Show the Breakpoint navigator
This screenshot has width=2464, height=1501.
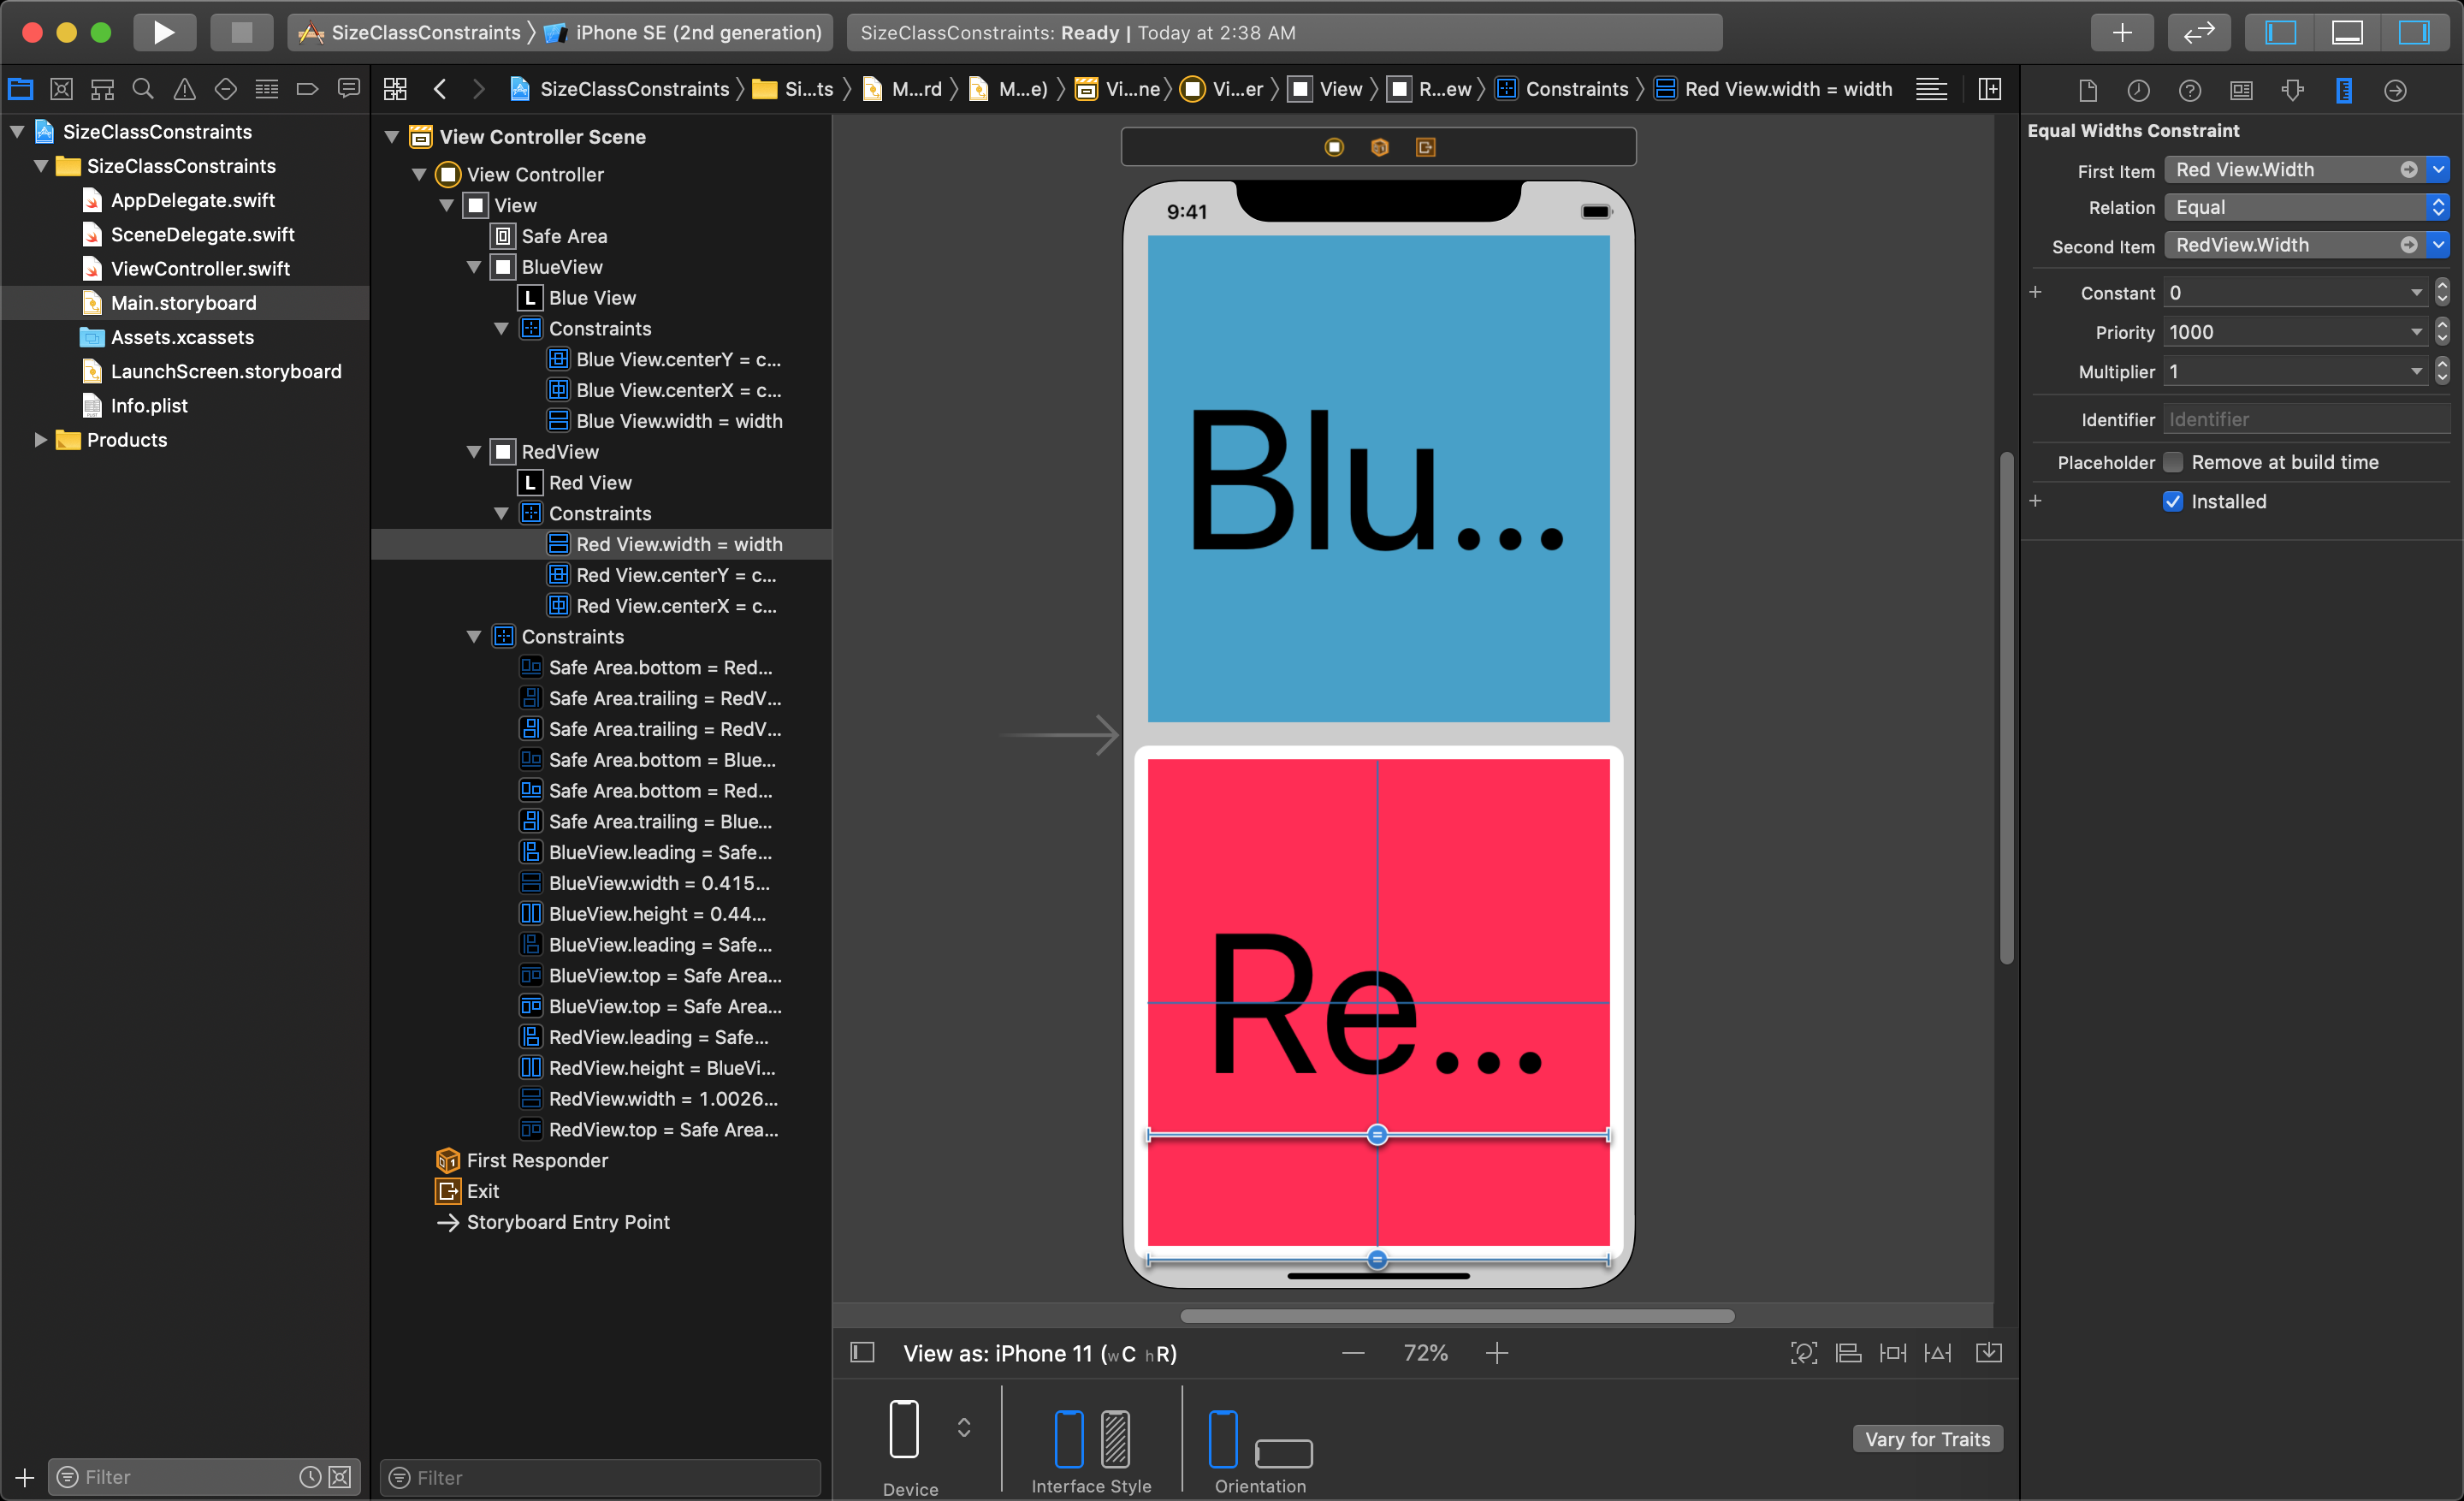pos(308,89)
